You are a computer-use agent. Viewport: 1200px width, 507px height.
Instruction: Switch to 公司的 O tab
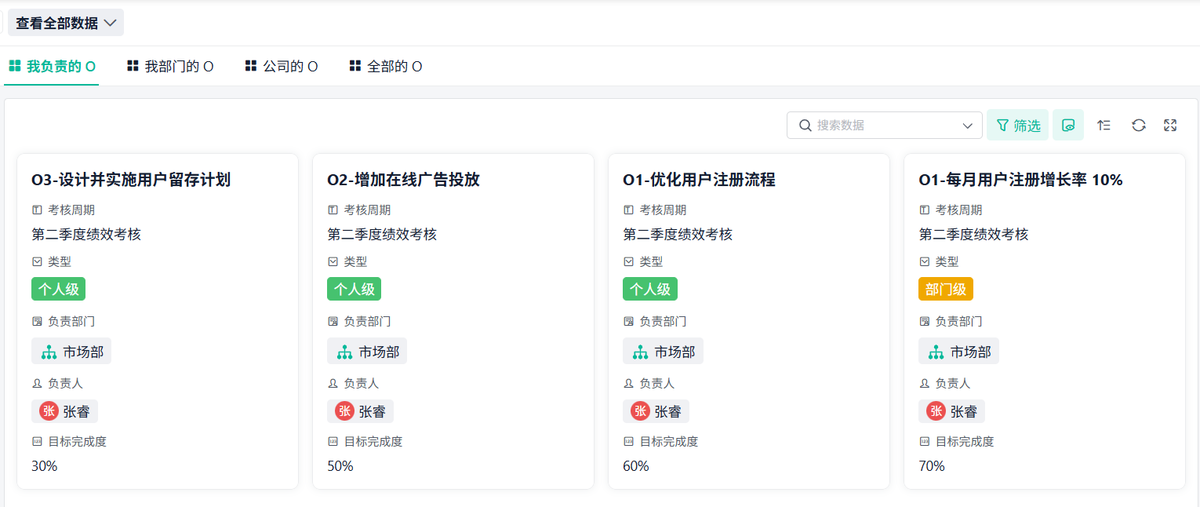point(281,67)
